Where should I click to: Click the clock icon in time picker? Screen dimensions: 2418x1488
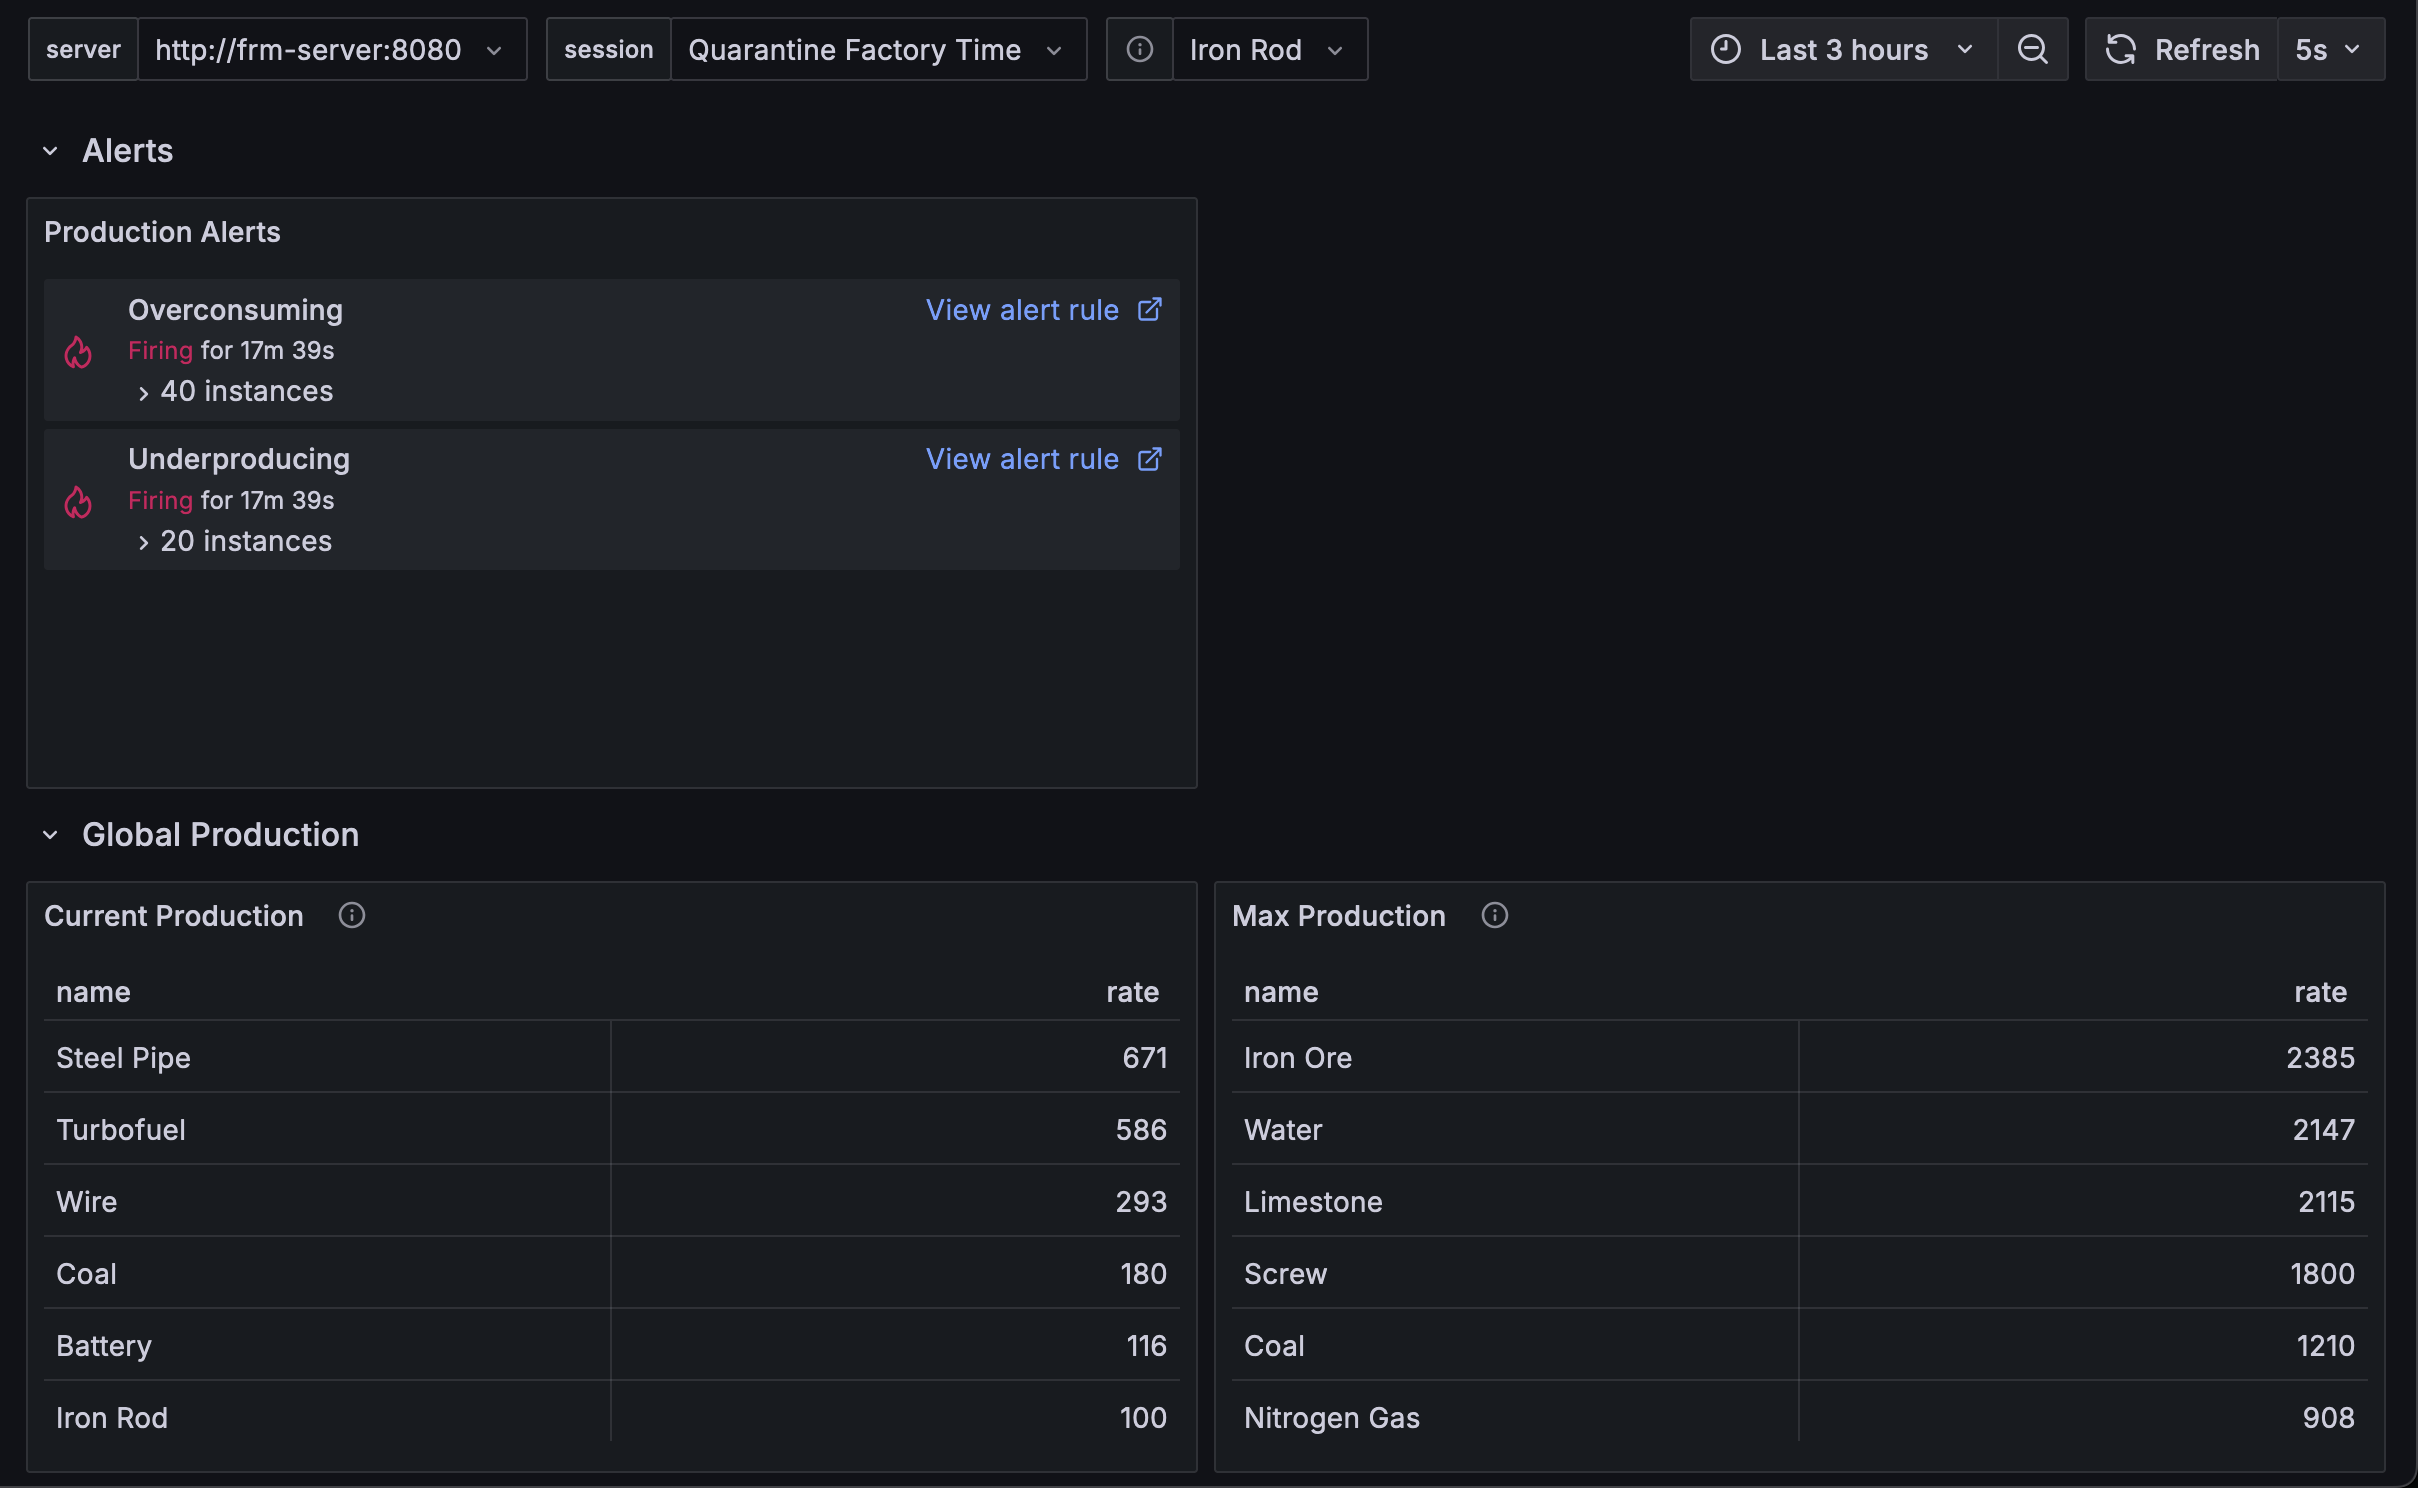click(1726, 49)
